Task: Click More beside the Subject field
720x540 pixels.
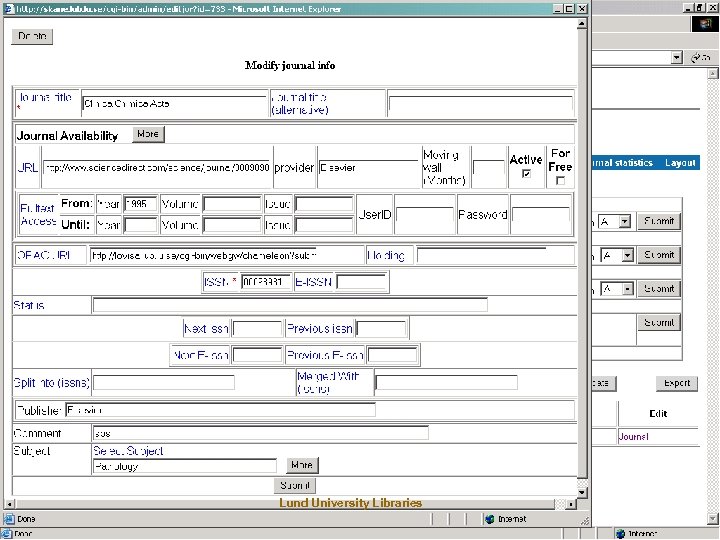Action: [x=302, y=465]
